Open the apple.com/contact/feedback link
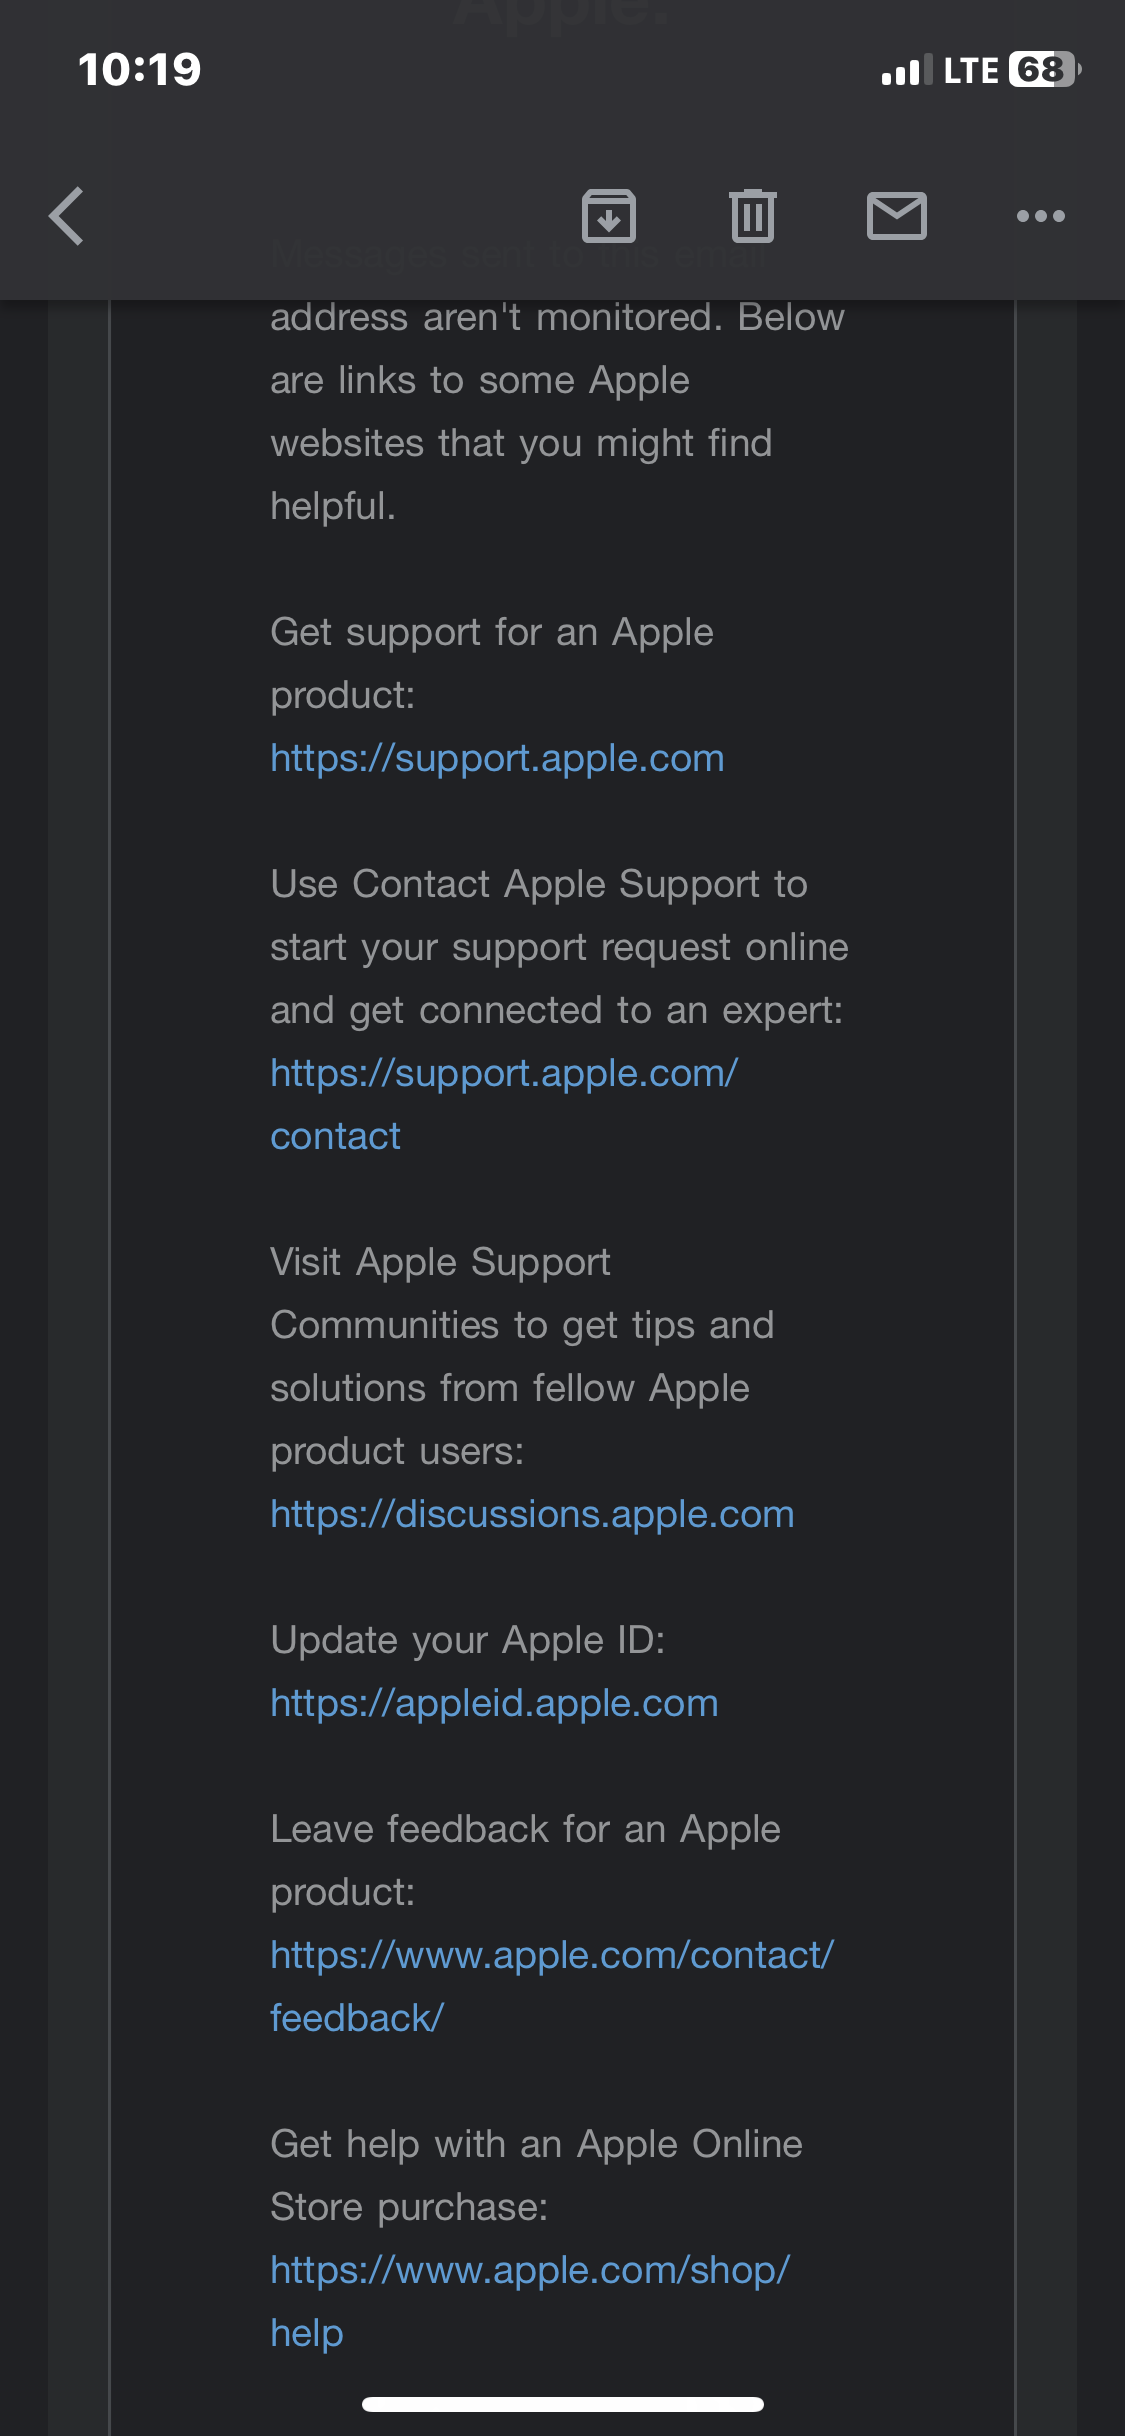Image resolution: width=1125 pixels, height=2436 pixels. pyautogui.click(x=551, y=1955)
